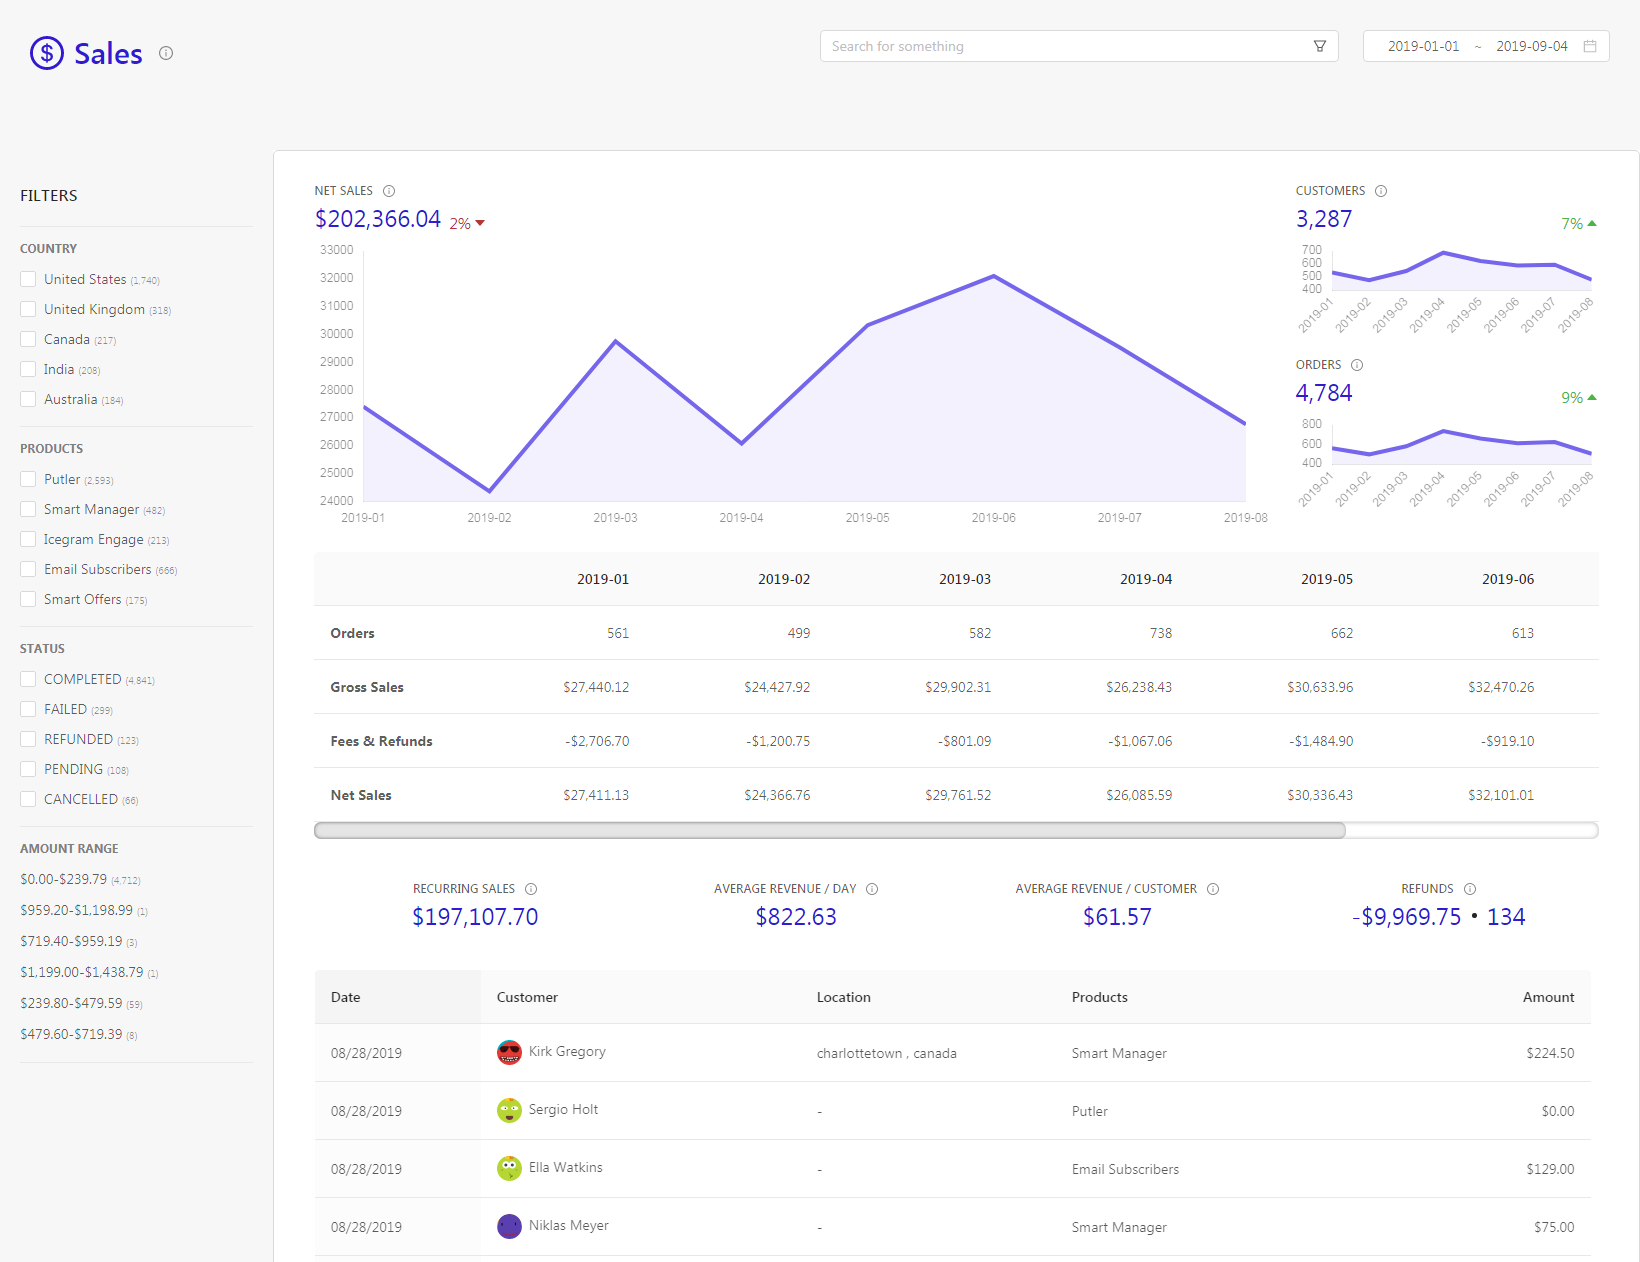Screen dimensions: 1640x1262
Task: Sort the table by Amount column header
Action: click(1548, 997)
